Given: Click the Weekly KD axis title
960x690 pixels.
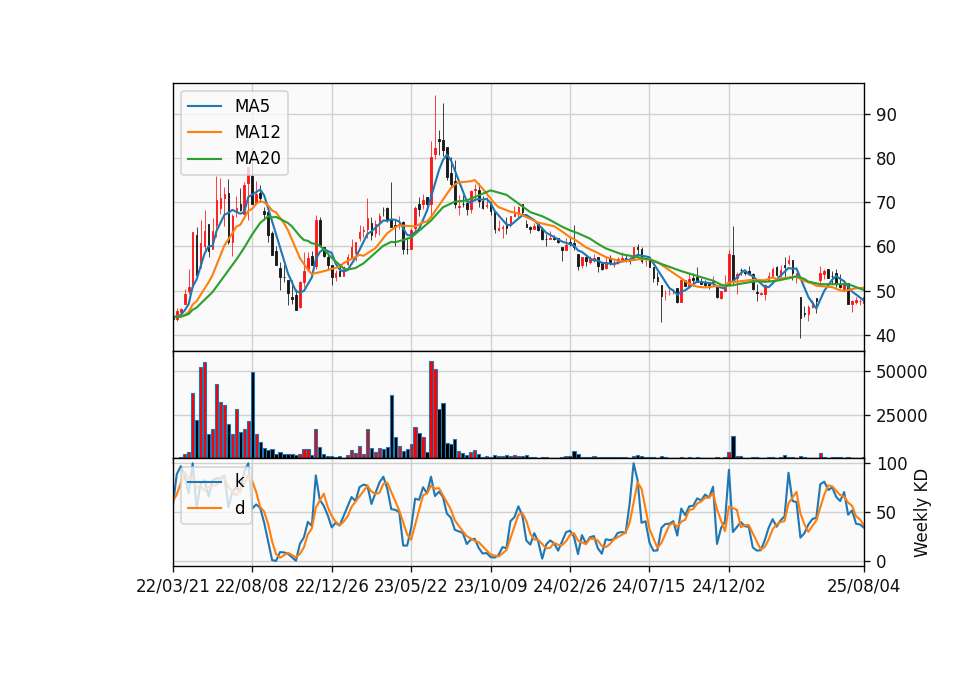Looking at the screenshot, I should click(x=921, y=513).
